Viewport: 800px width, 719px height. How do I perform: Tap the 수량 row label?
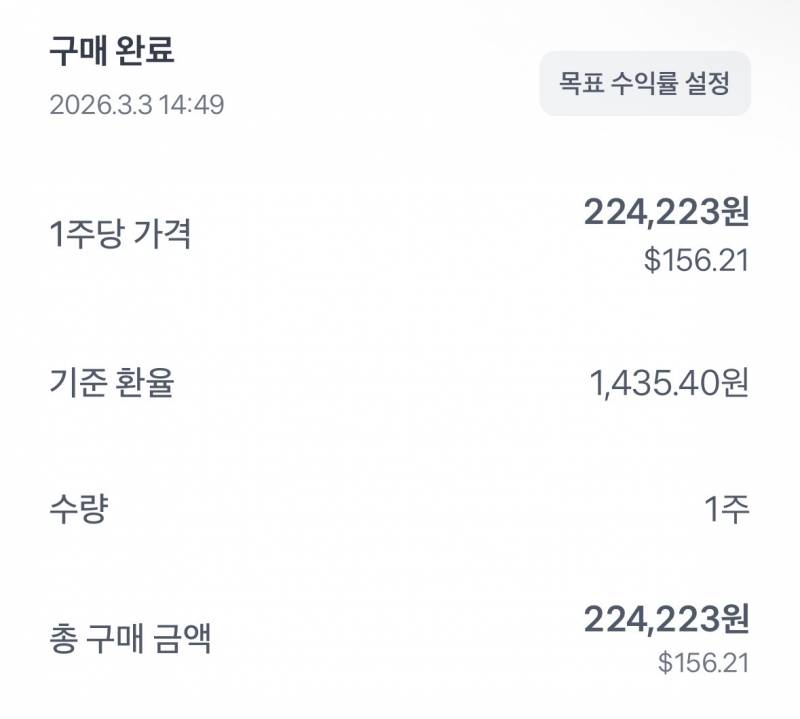pyautogui.click(x=82, y=506)
